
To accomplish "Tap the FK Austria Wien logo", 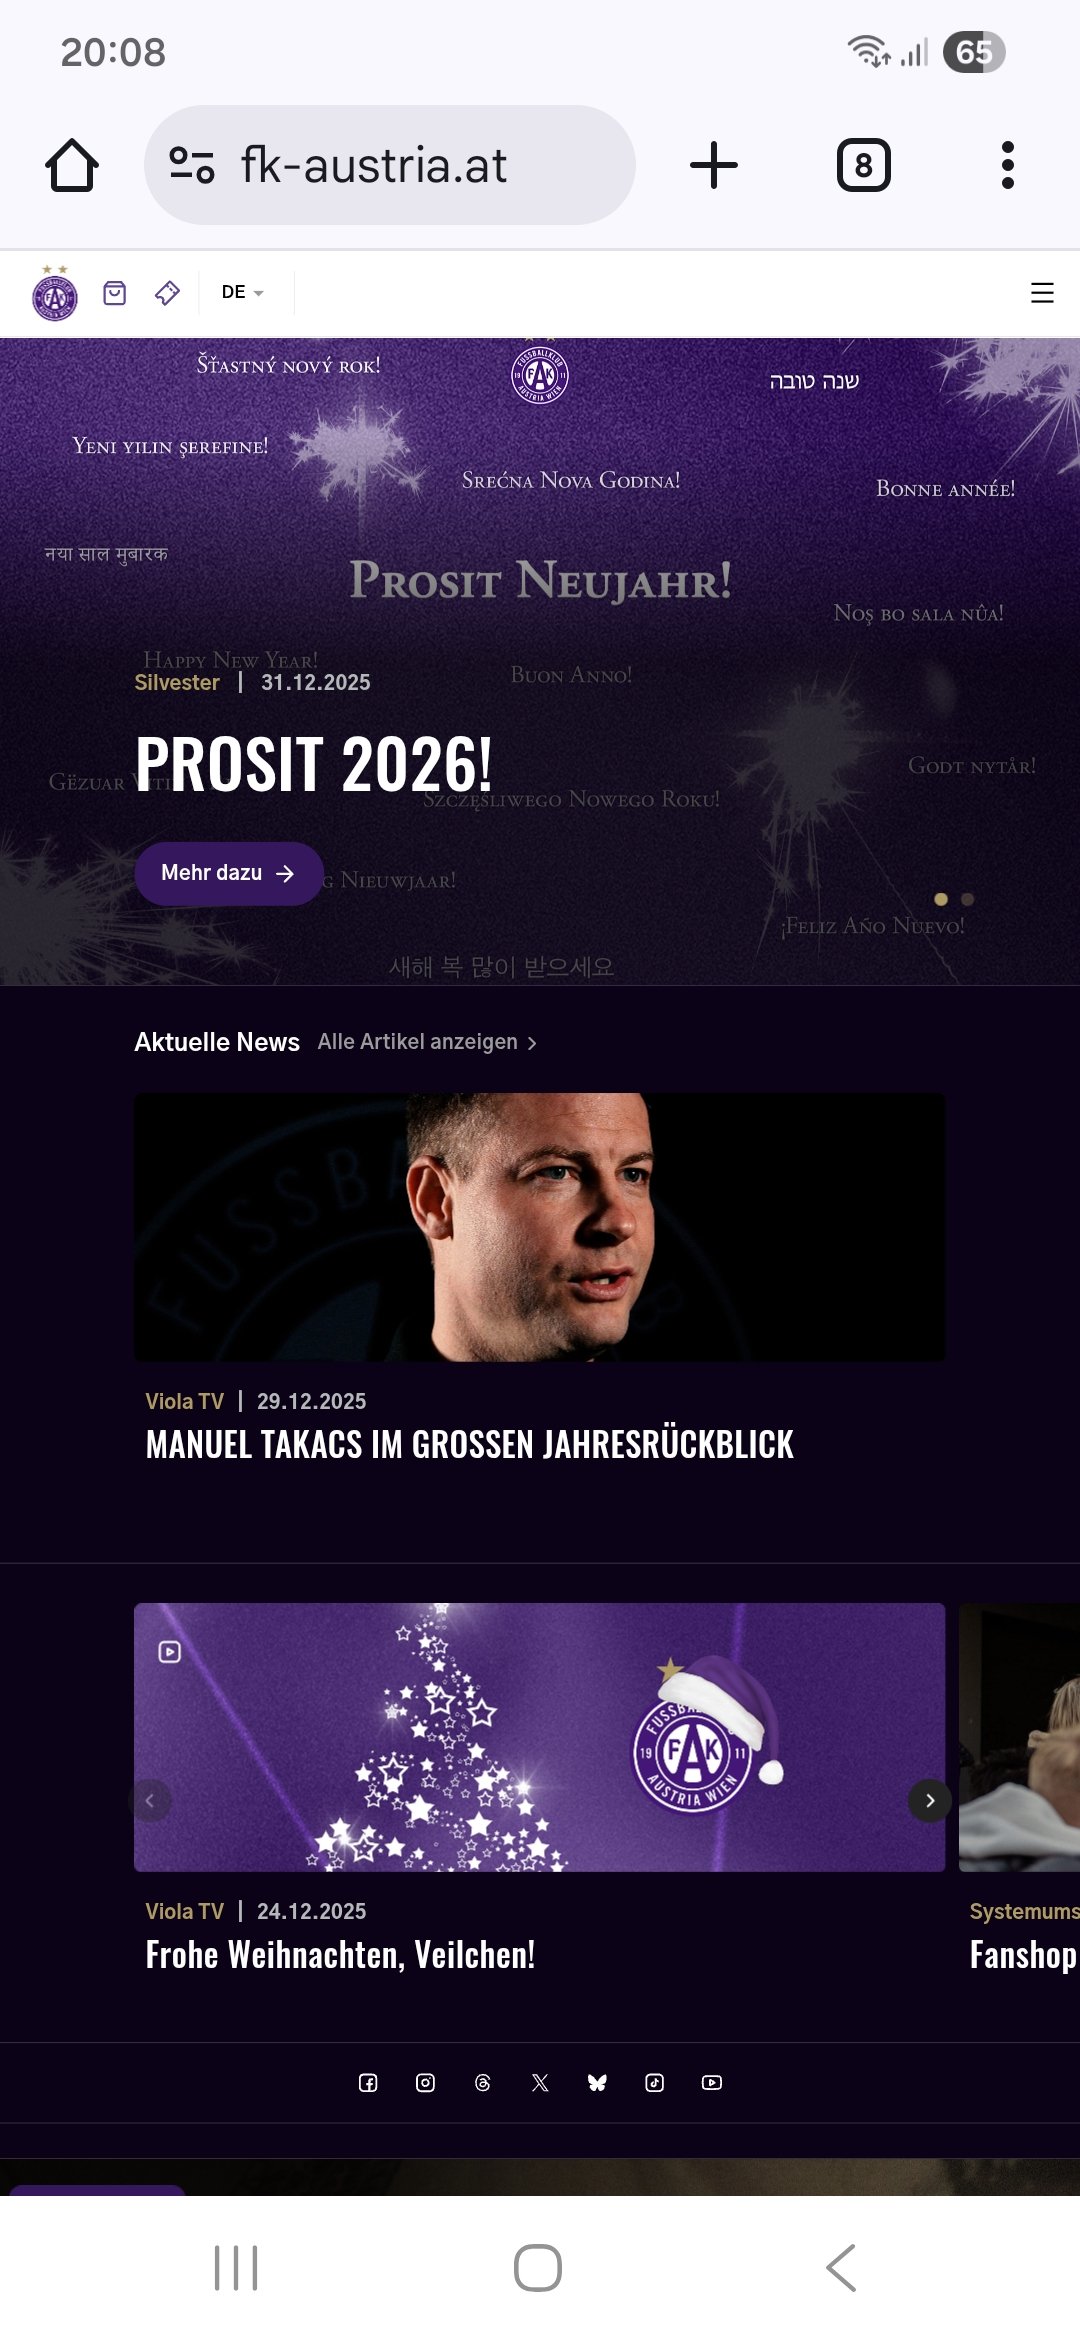I will point(55,294).
